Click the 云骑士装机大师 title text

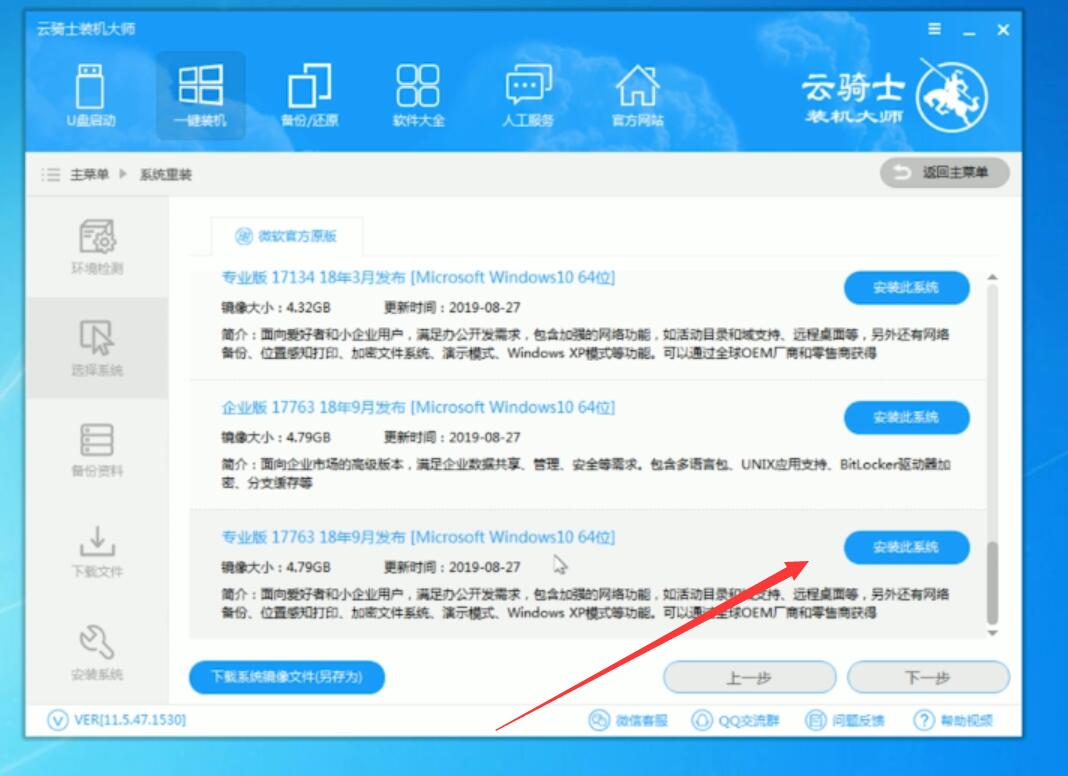pyautogui.click(x=86, y=29)
